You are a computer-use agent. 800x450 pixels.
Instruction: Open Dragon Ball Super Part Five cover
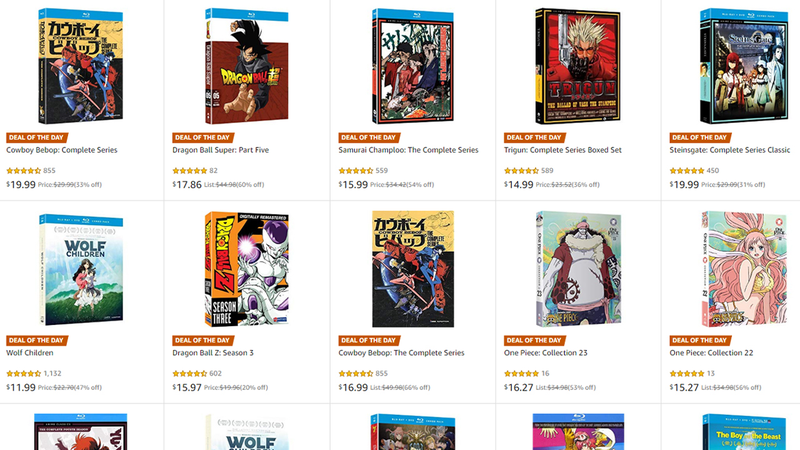246,66
